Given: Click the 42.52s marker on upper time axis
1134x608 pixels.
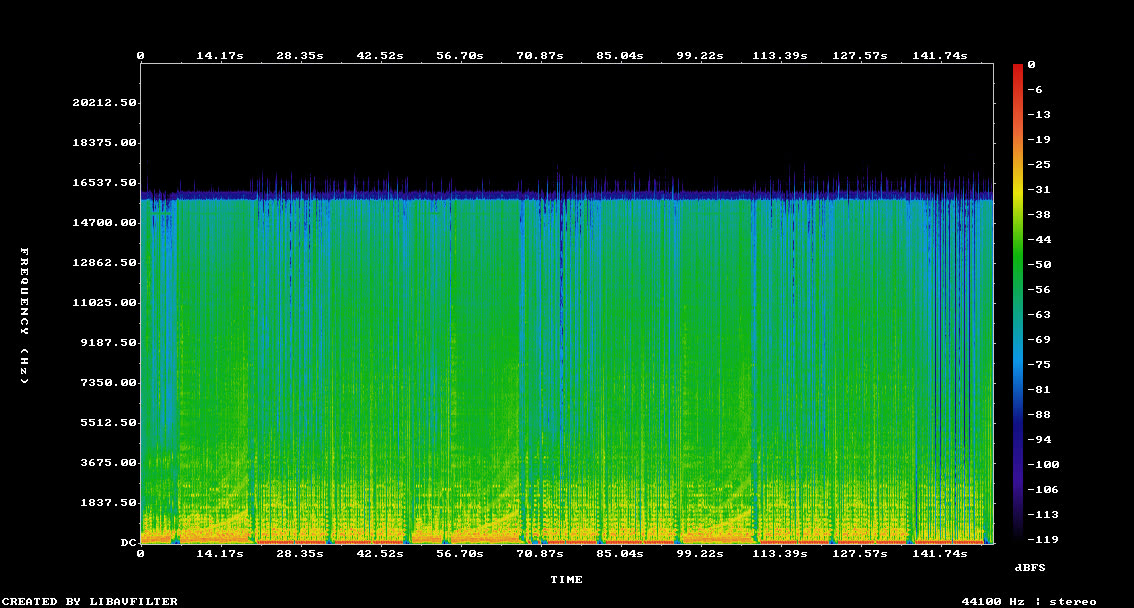Looking at the screenshot, I should click(379, 56).
